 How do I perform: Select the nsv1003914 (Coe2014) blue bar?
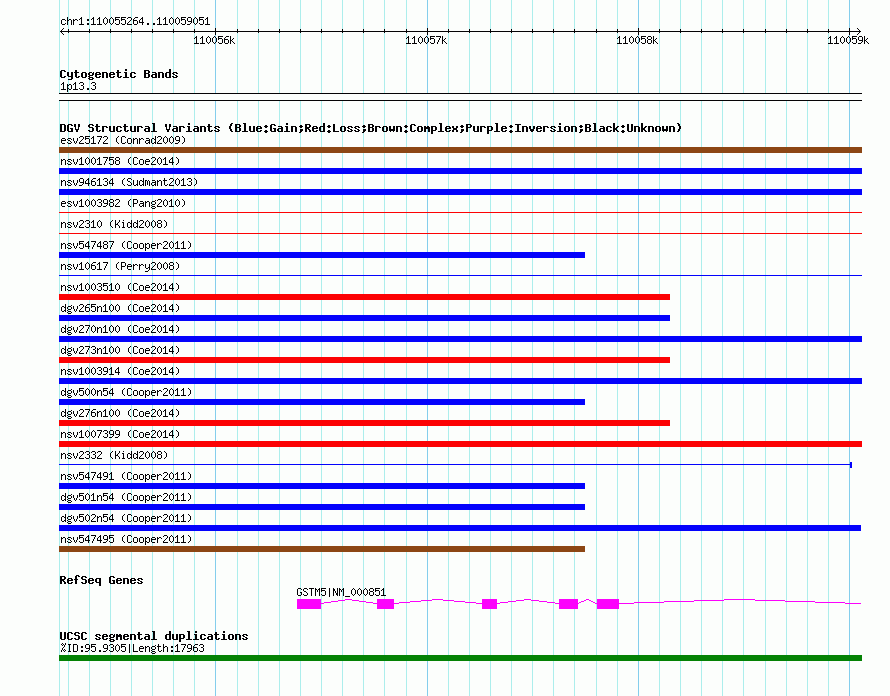[x=460, y=381]
